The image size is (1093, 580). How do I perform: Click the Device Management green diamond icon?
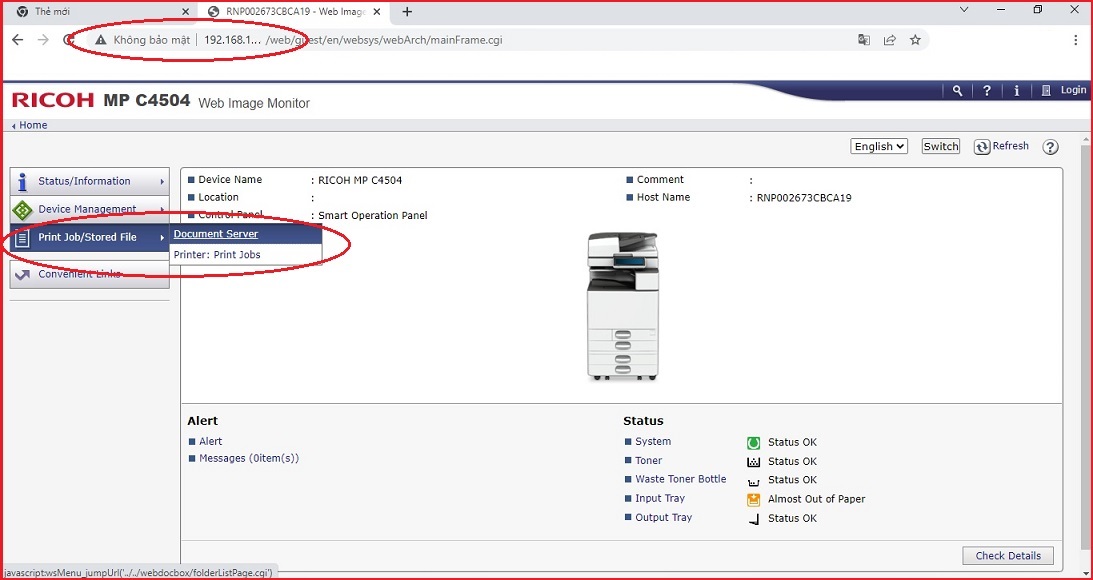(23, 209)
